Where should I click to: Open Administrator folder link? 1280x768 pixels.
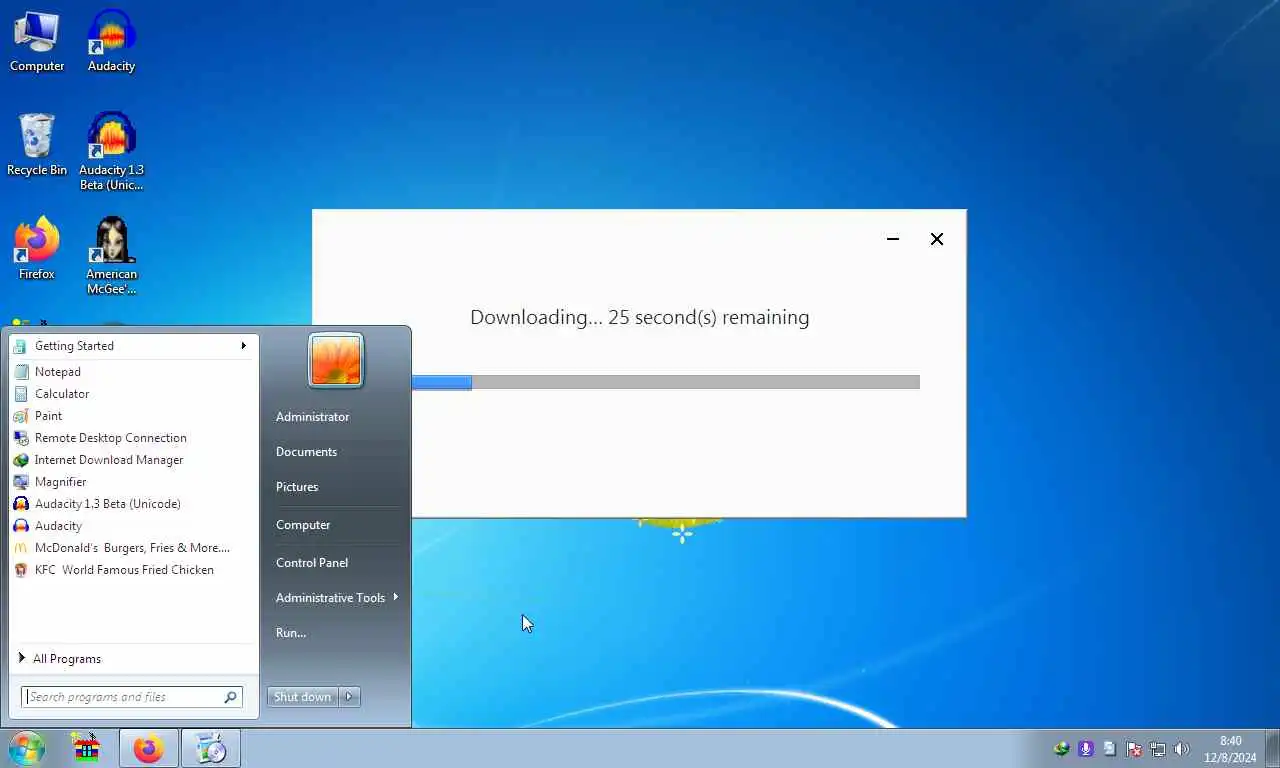(x=312, y=417)
